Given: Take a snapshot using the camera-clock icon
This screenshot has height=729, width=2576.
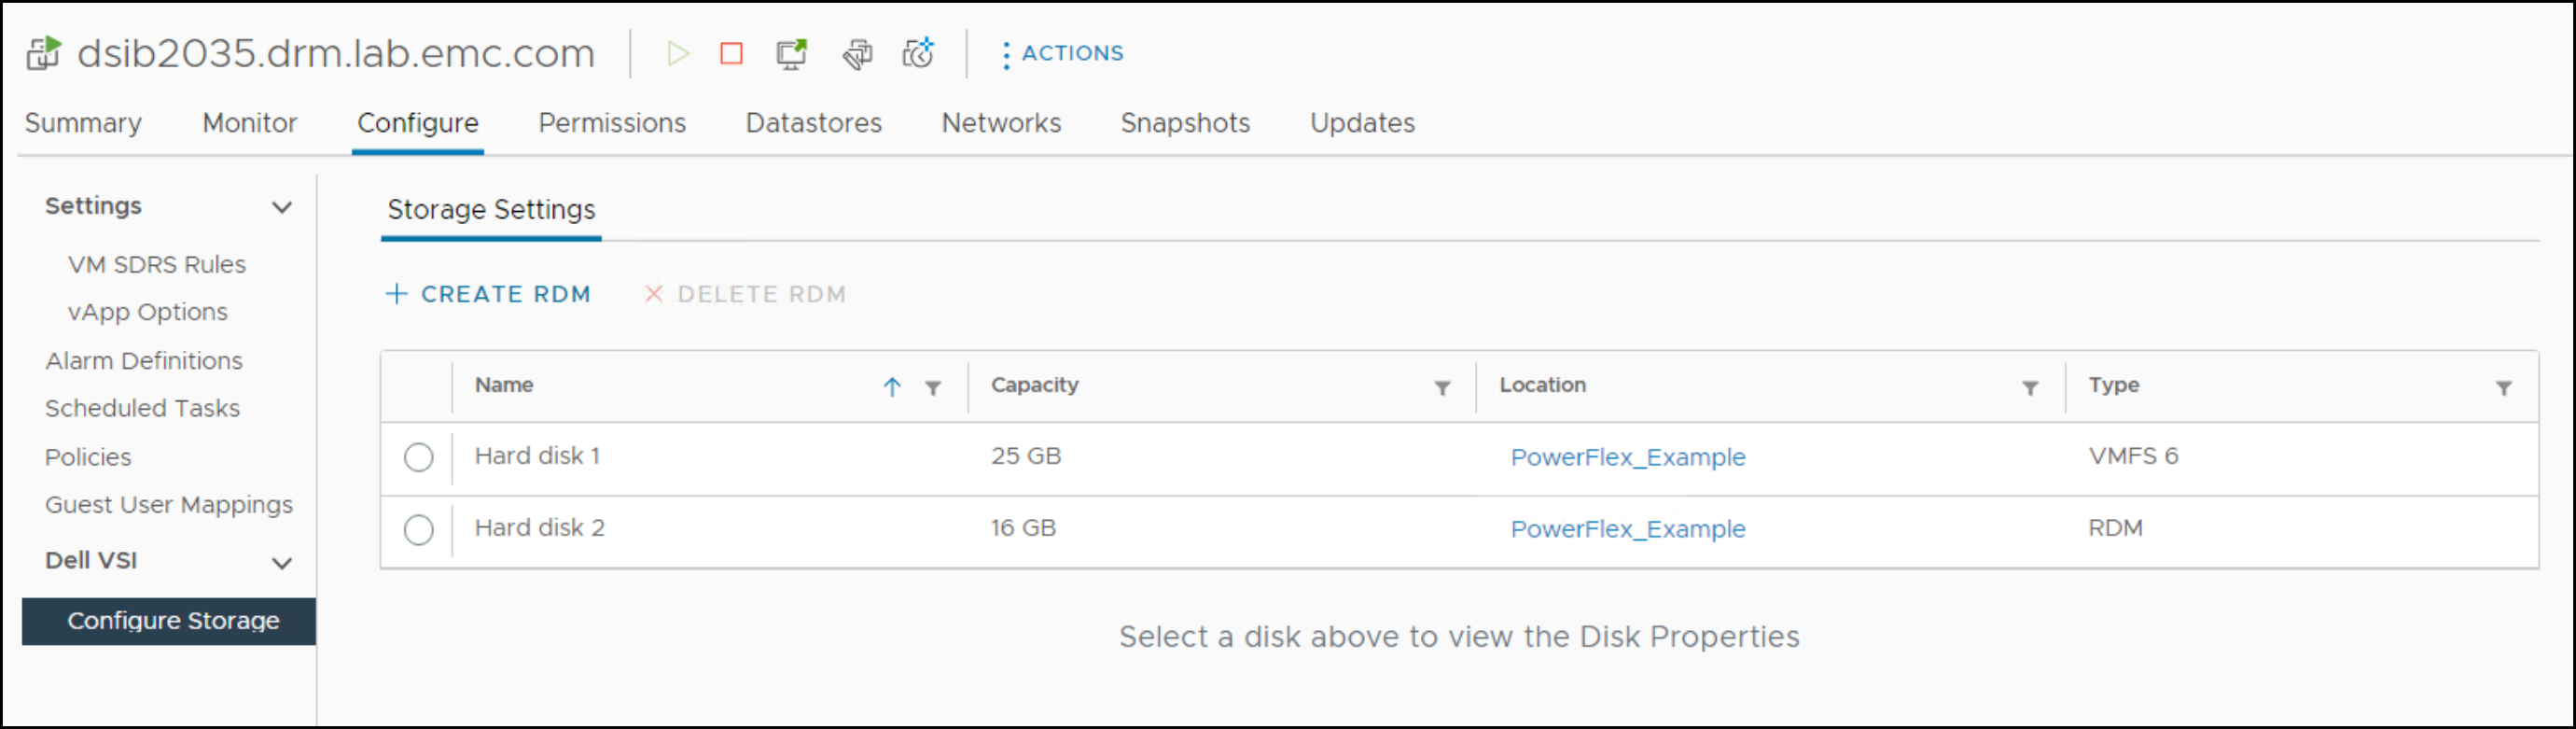Looking at the screenshot, I should point(916,54).
